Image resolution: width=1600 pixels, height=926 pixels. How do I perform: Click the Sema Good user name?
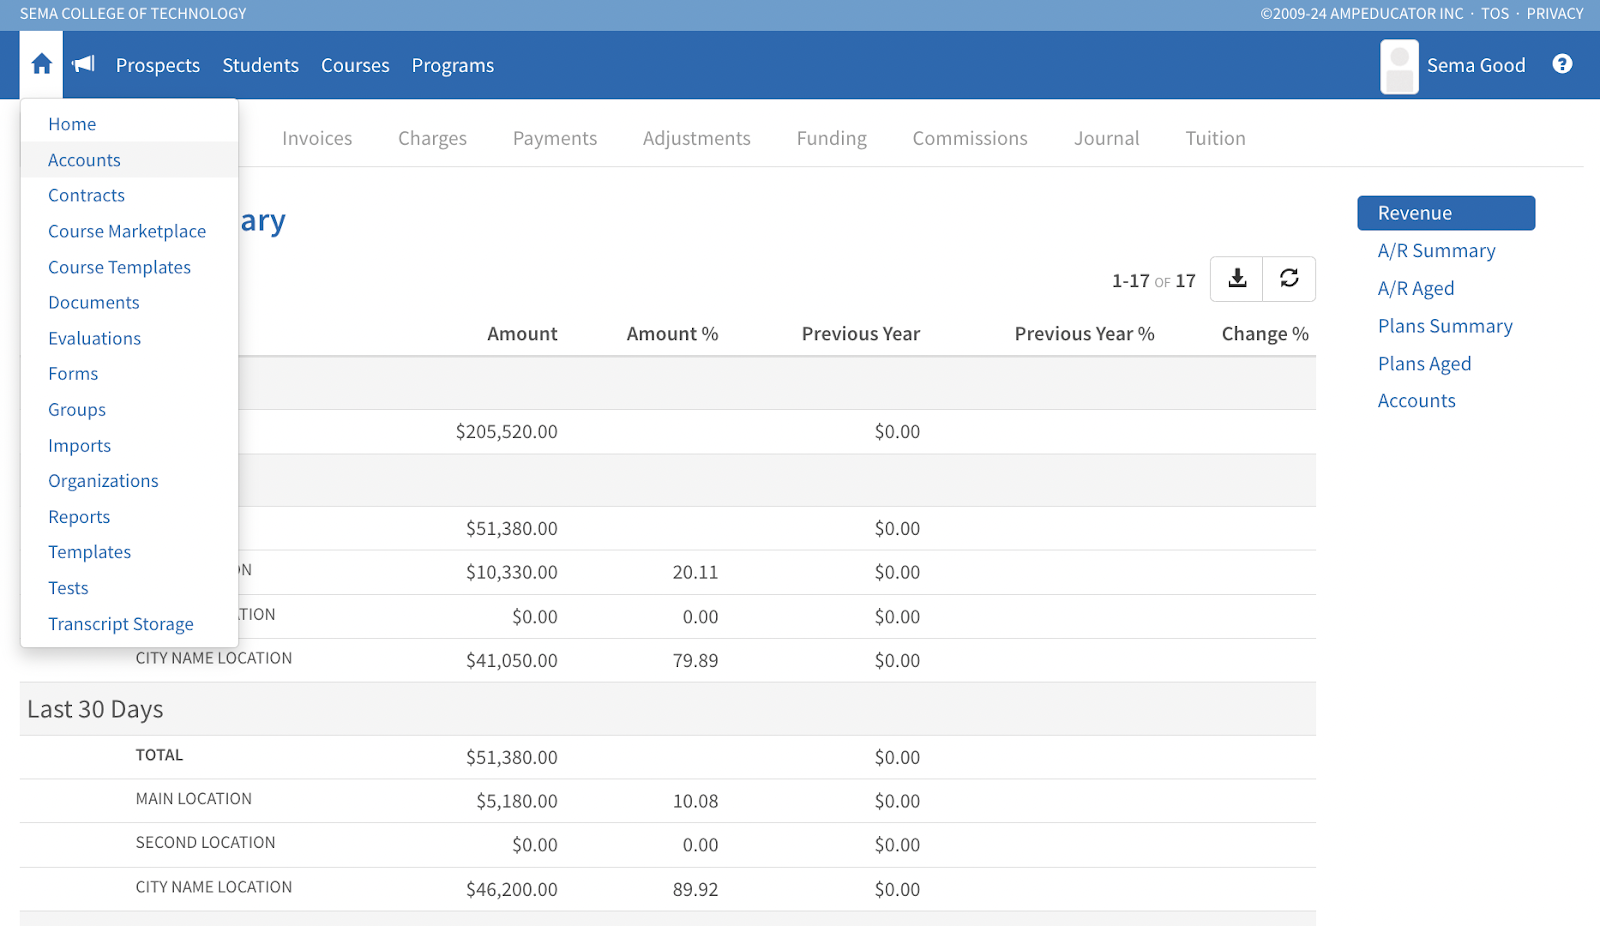tap(1476, 65)
